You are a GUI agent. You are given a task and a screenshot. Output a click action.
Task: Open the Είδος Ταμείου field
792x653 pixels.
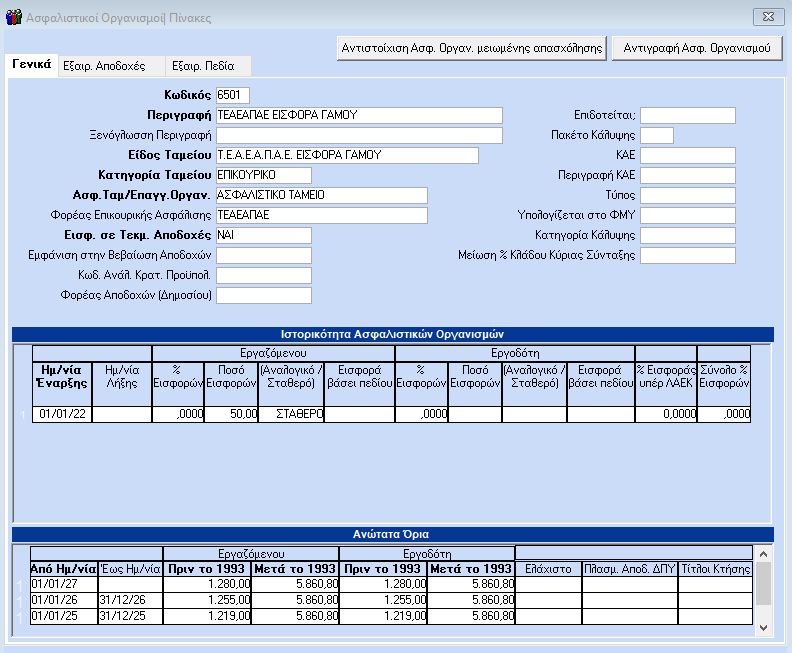click(347, 155)
